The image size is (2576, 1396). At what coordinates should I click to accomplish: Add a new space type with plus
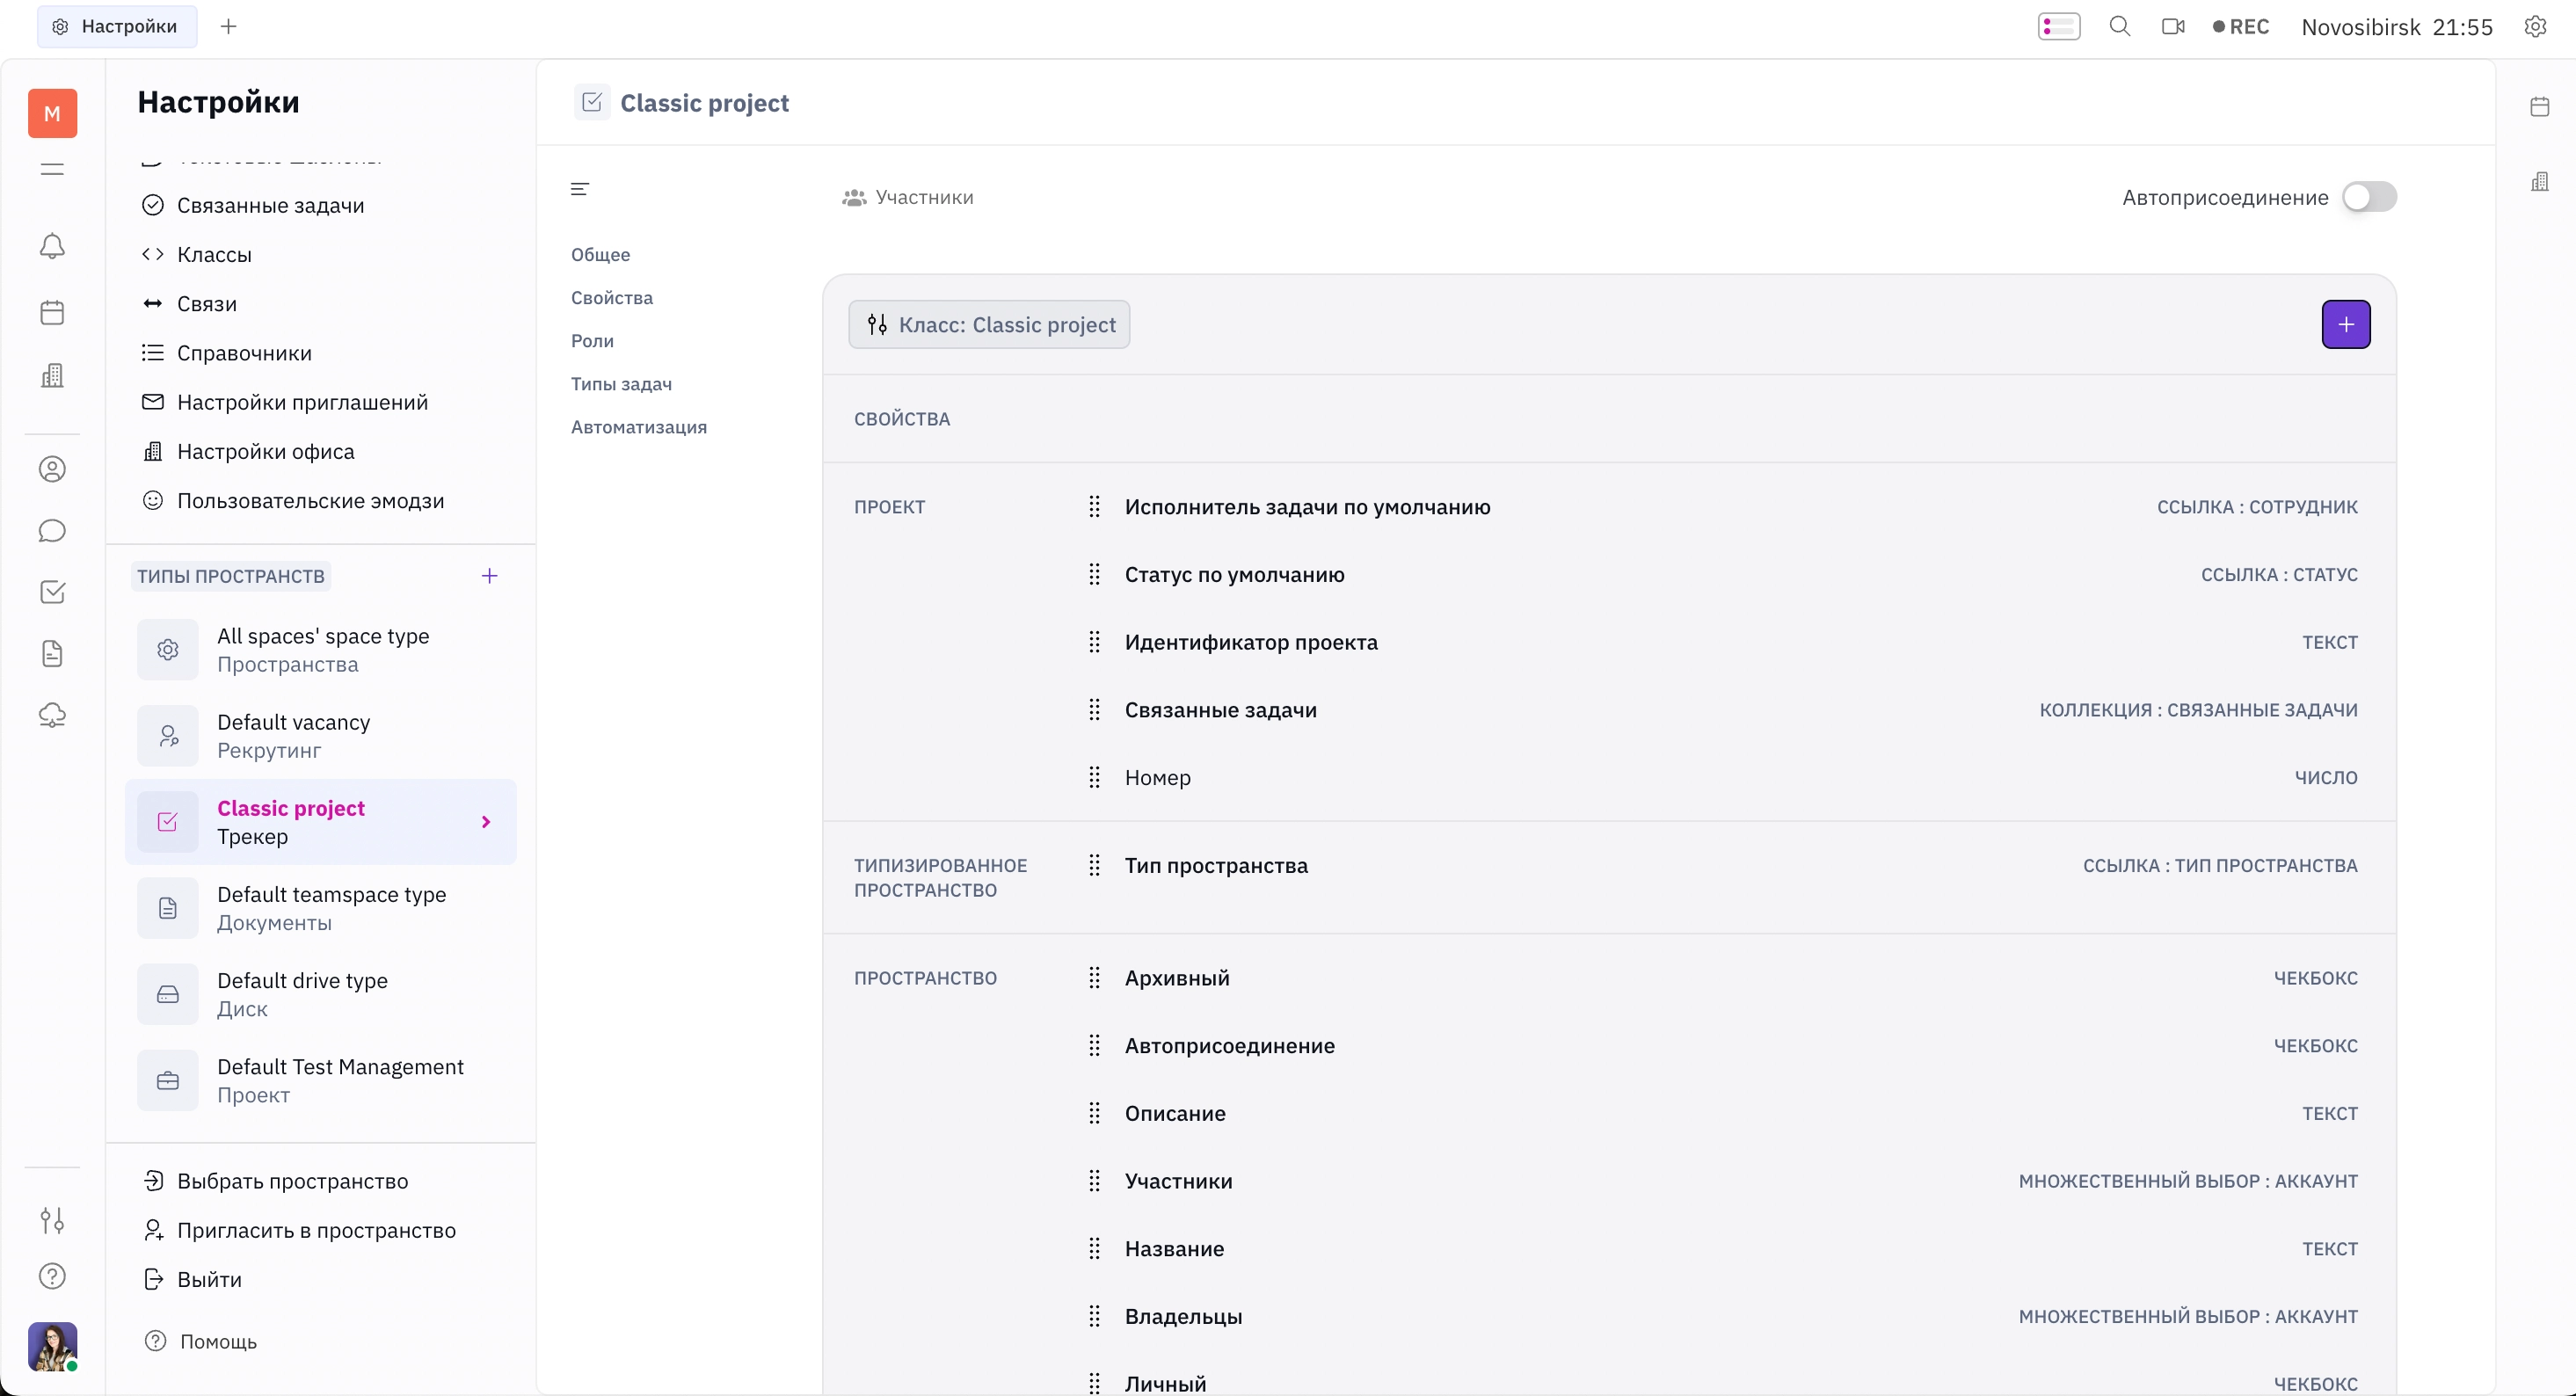pos(489,576)
